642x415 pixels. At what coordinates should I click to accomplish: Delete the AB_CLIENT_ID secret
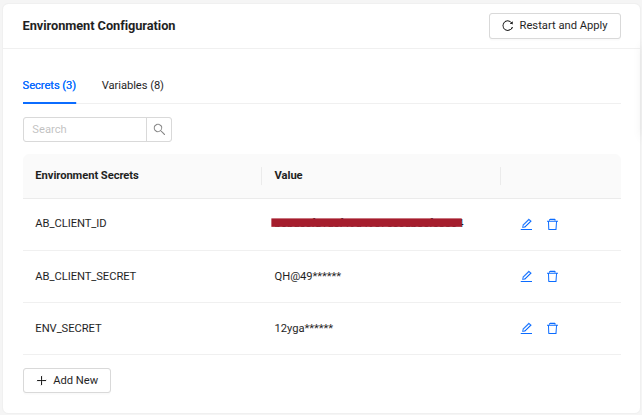click(x=552, y=224)
